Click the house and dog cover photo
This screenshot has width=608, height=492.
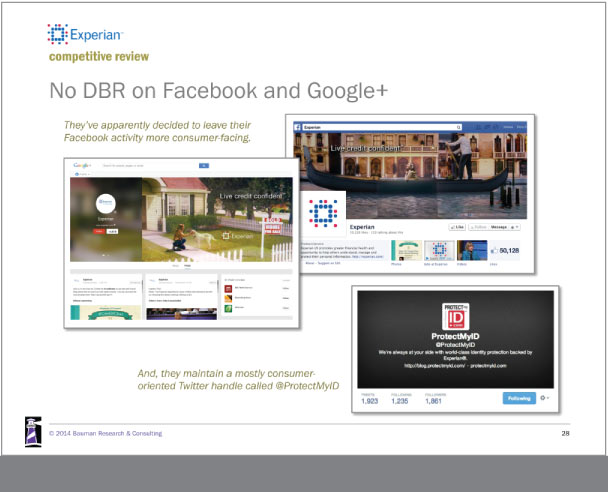[217, 219]
